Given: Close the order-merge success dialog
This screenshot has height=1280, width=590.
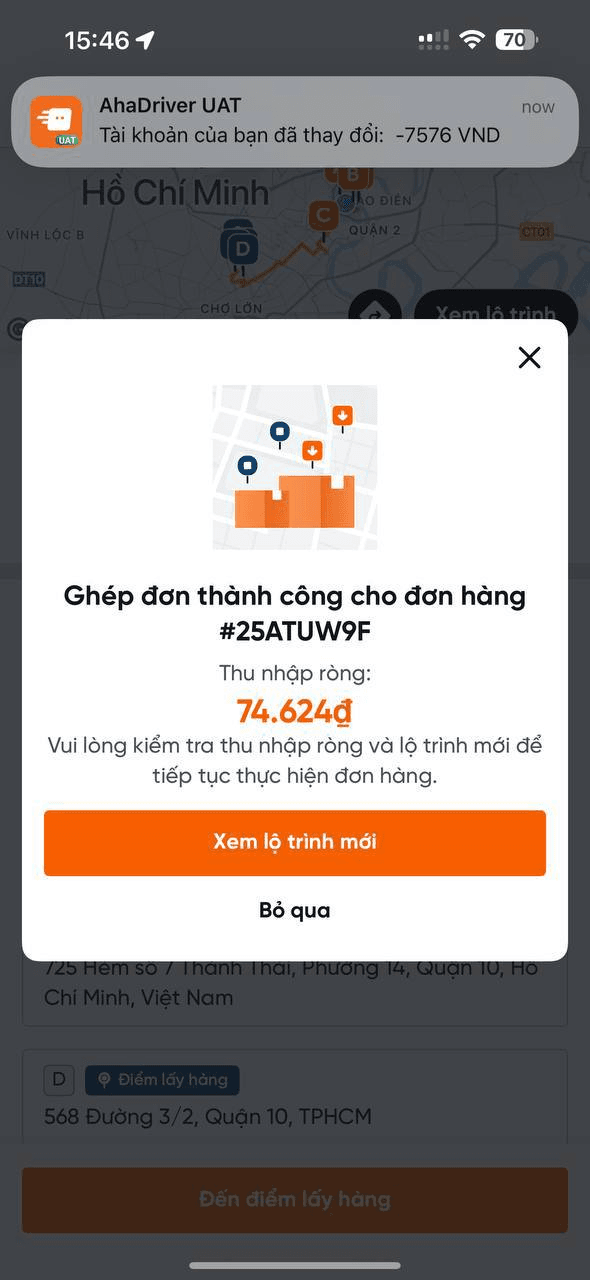Looking at the screenshot, I should [x=529, y=357].
